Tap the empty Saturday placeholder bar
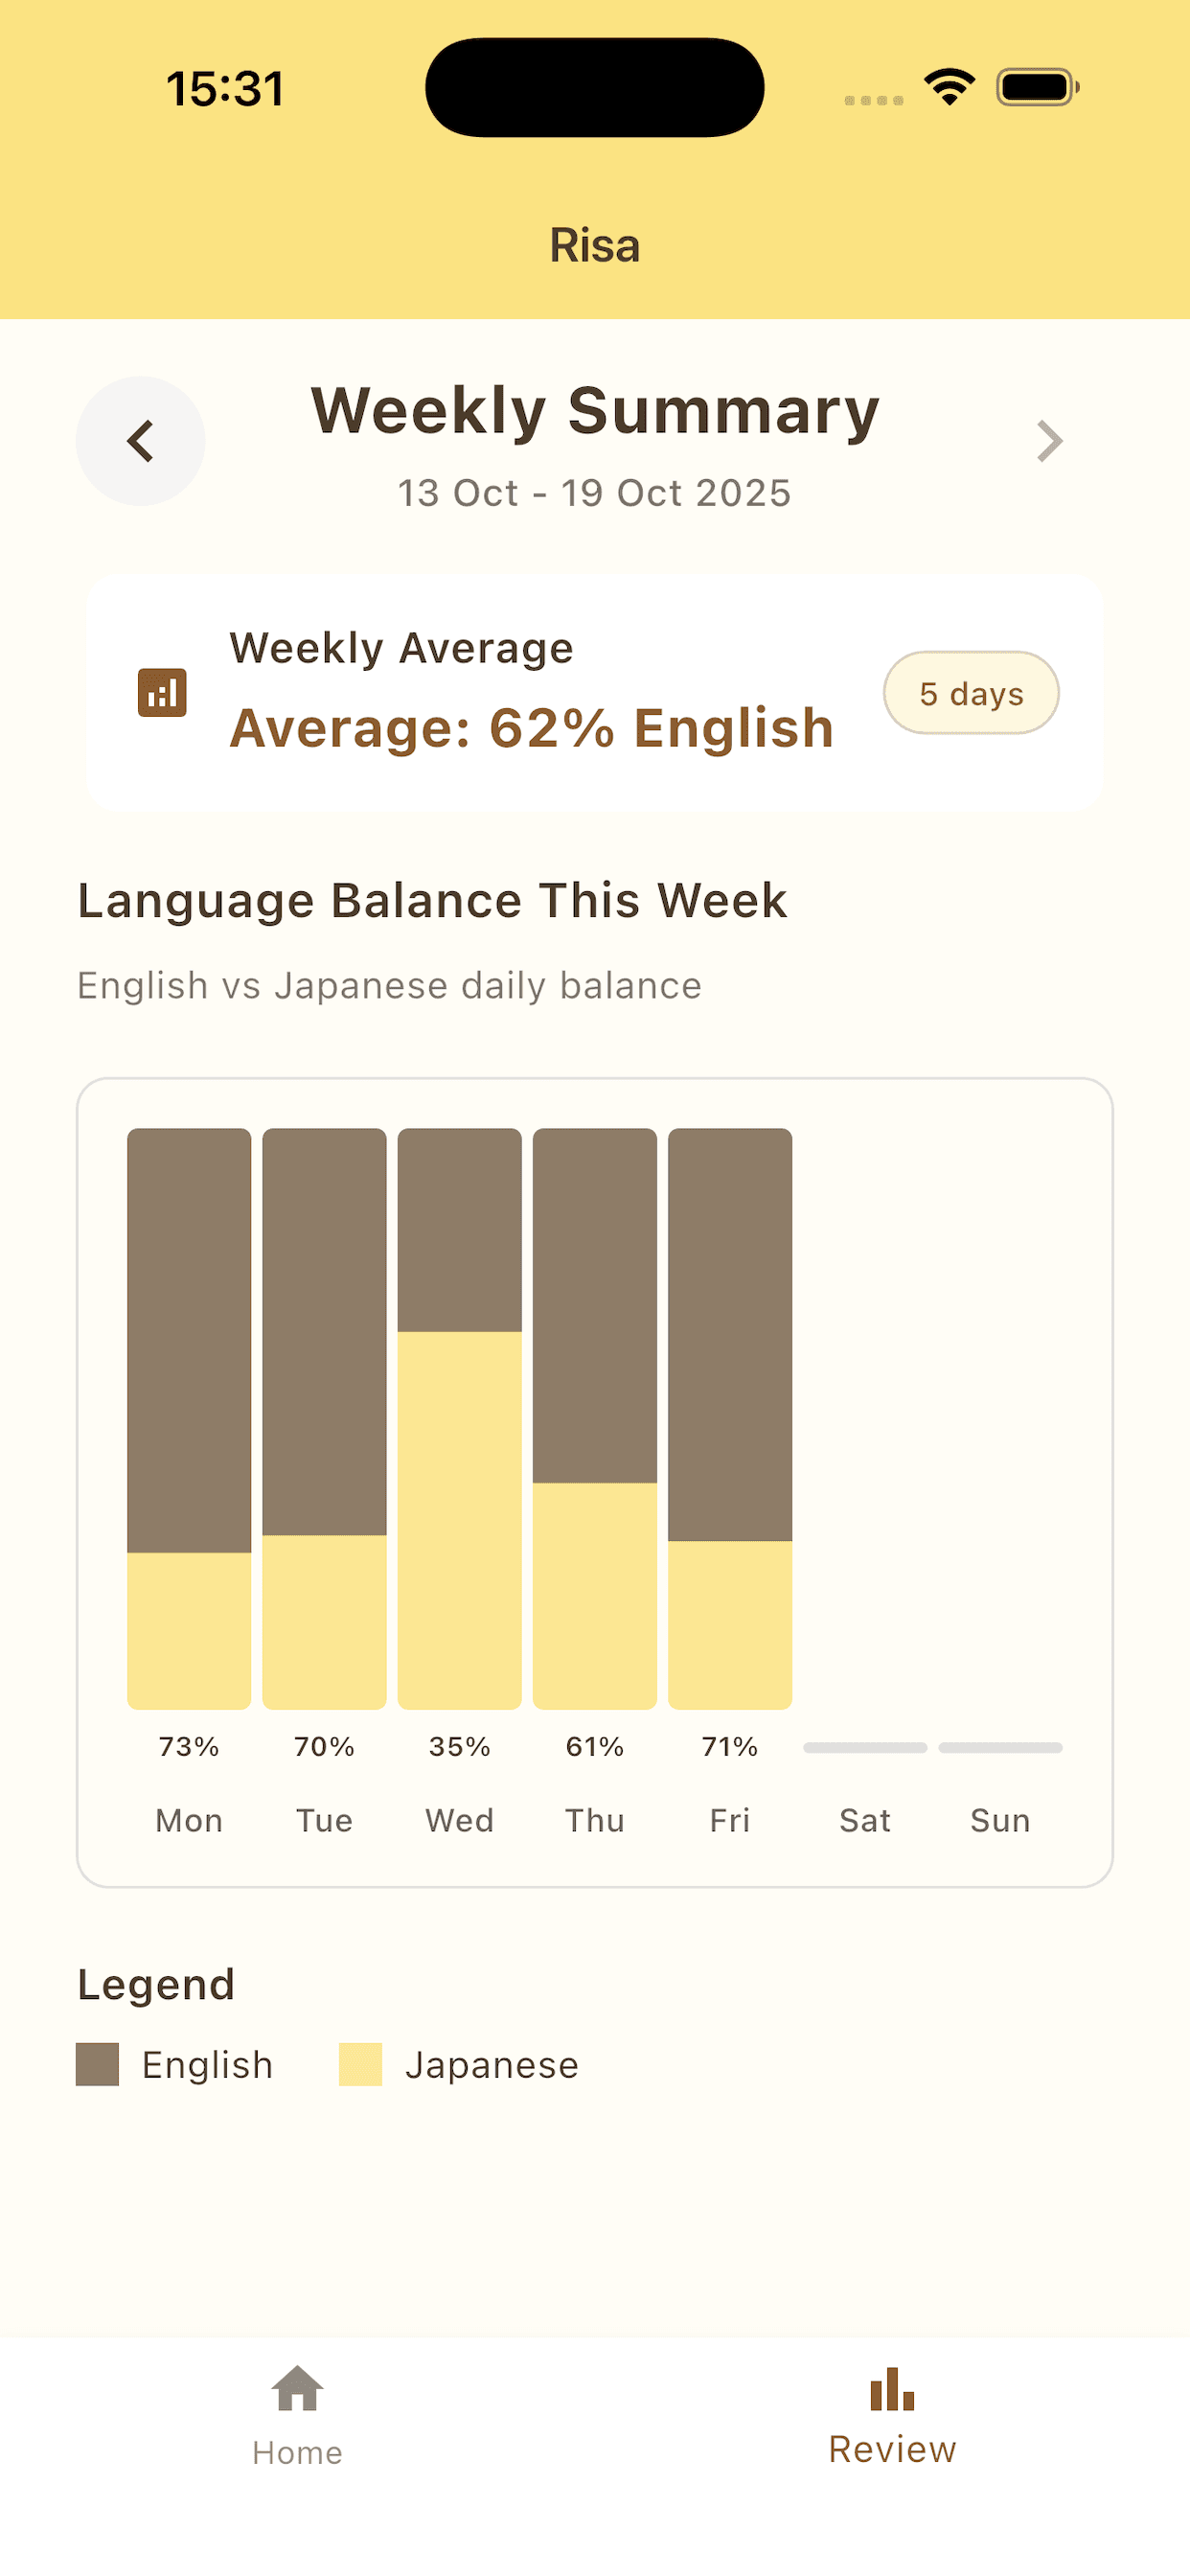 865,1748
